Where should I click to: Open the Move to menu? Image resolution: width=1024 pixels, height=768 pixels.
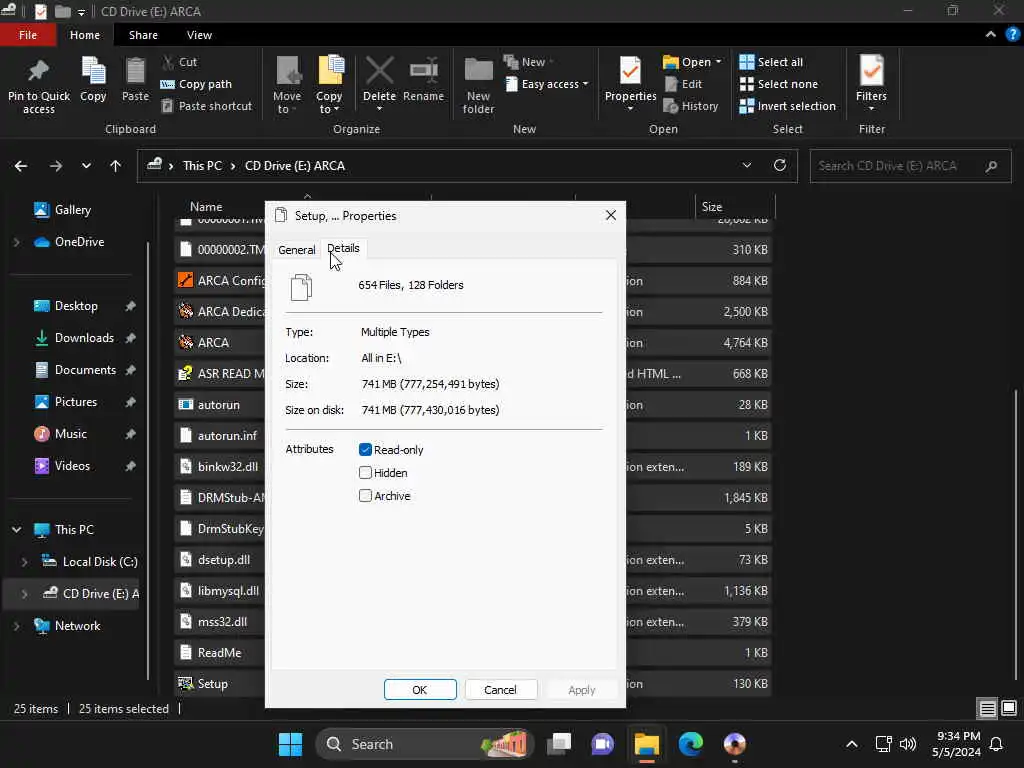click(x=287, y=86)
